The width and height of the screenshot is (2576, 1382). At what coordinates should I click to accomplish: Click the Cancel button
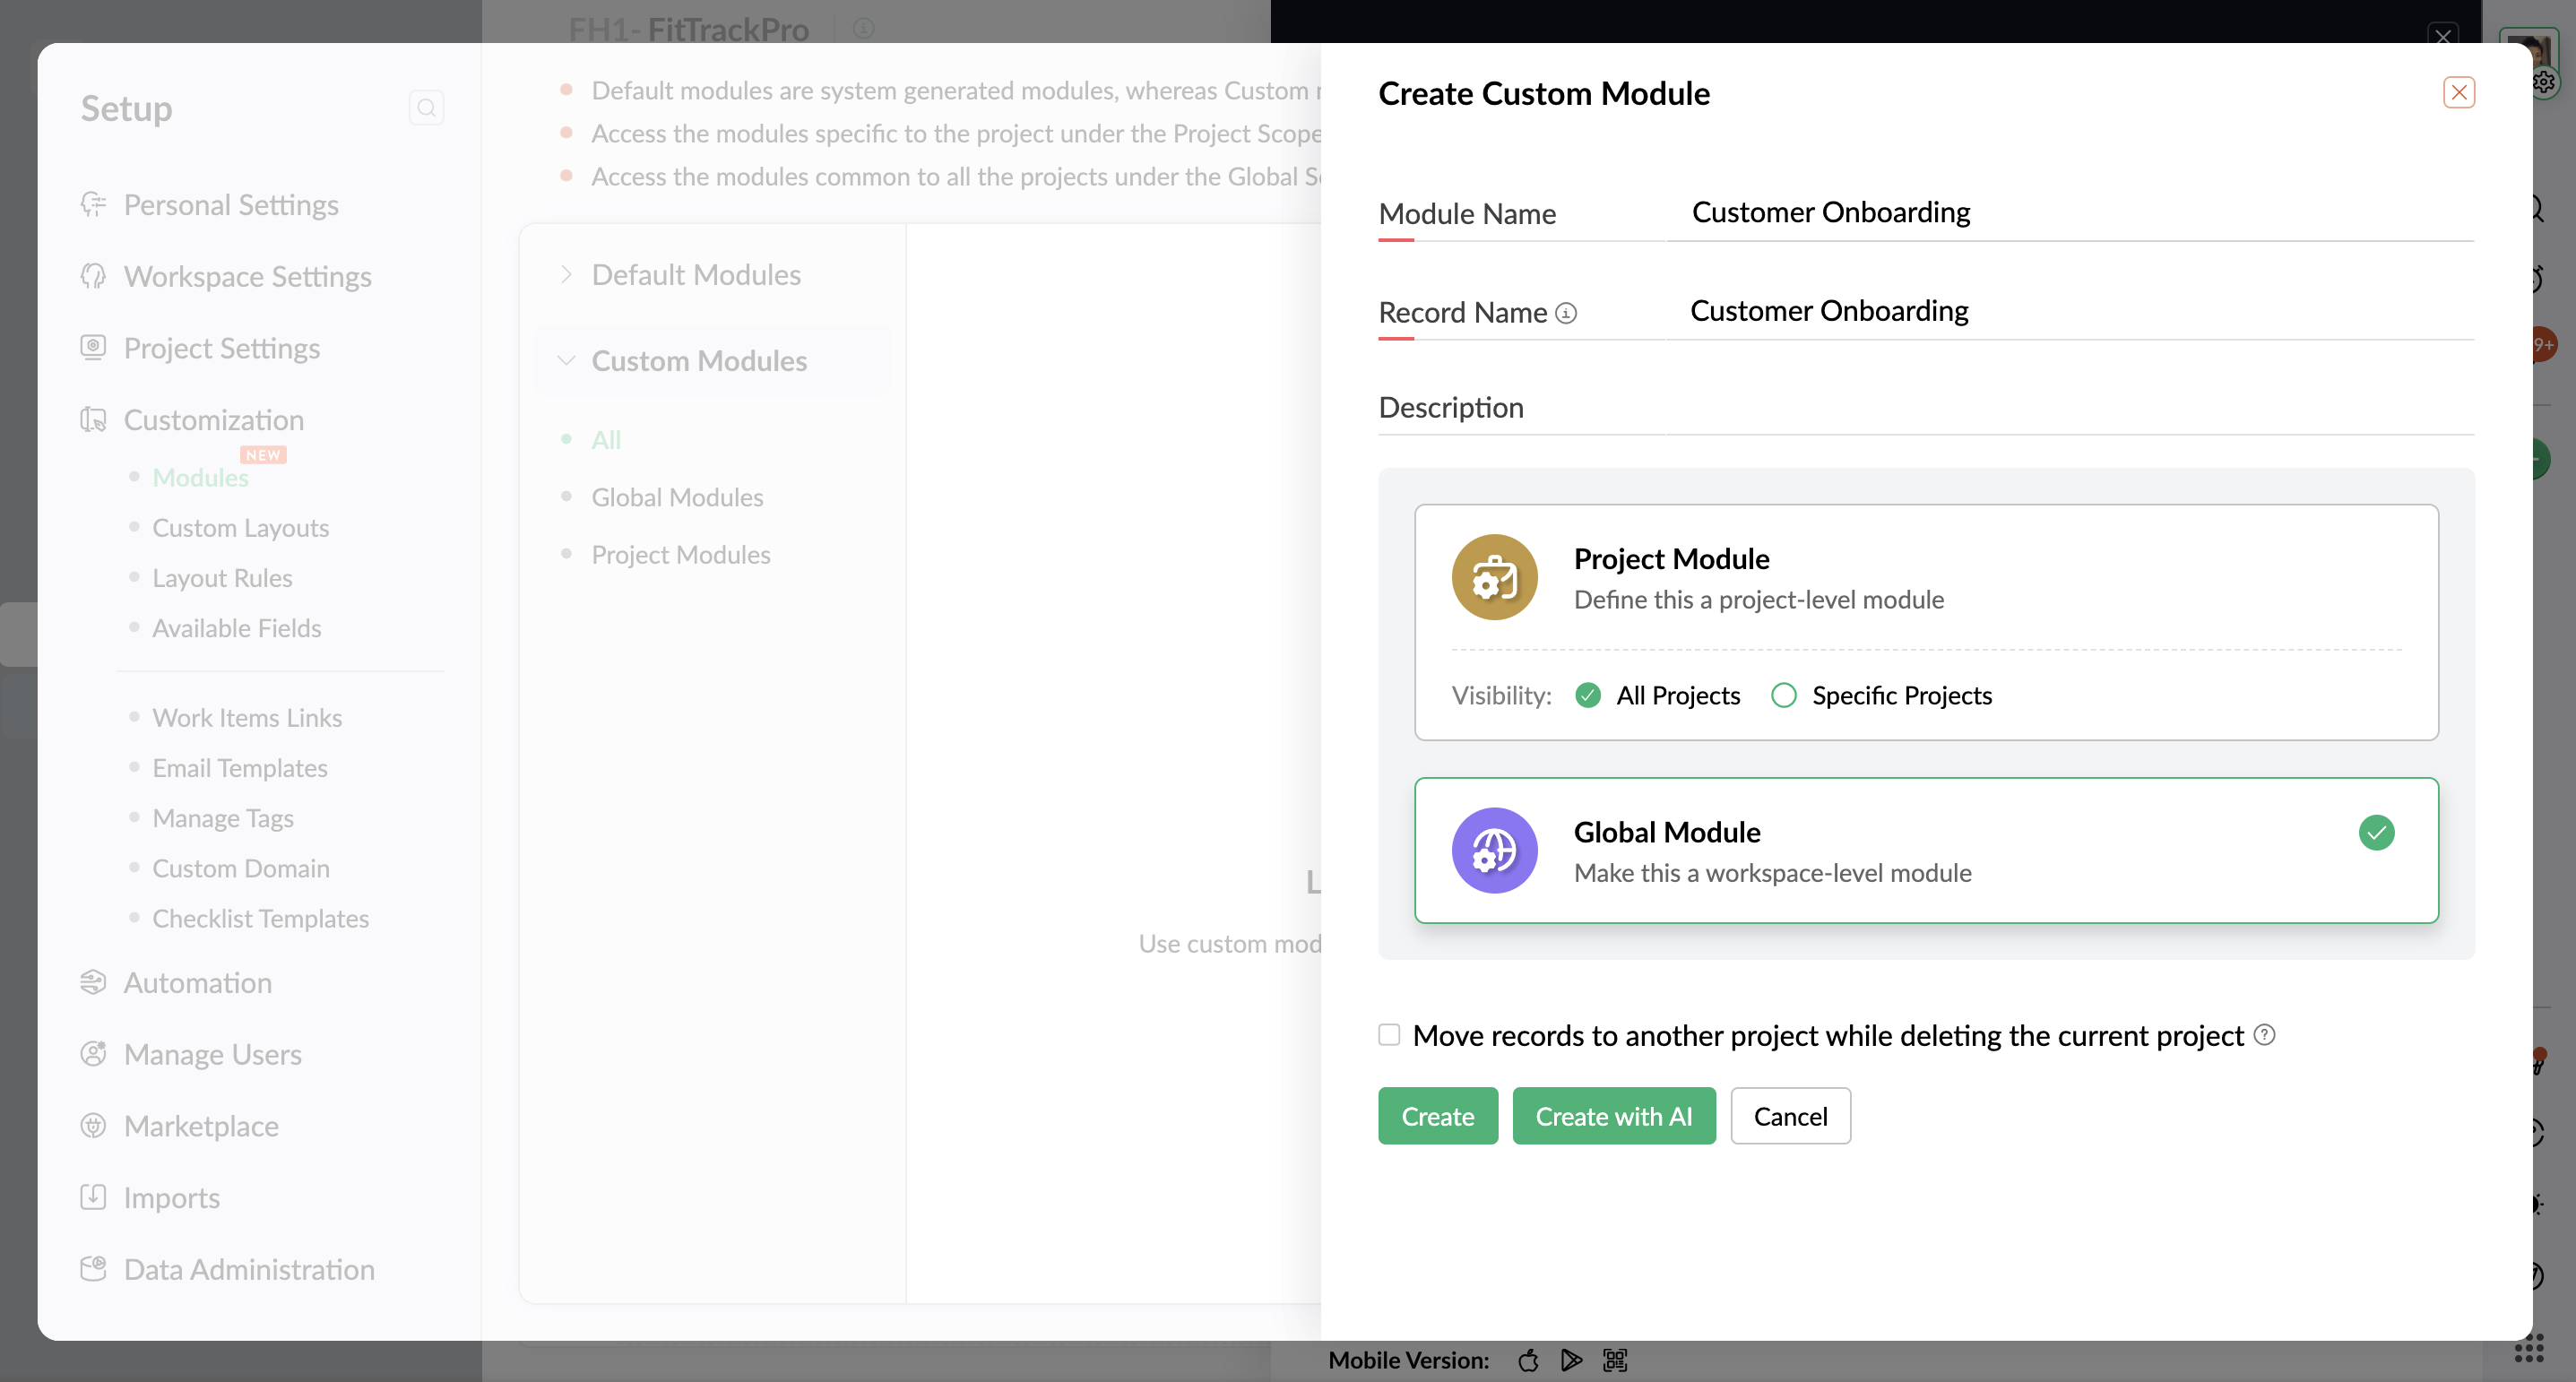(1790, 1116)
